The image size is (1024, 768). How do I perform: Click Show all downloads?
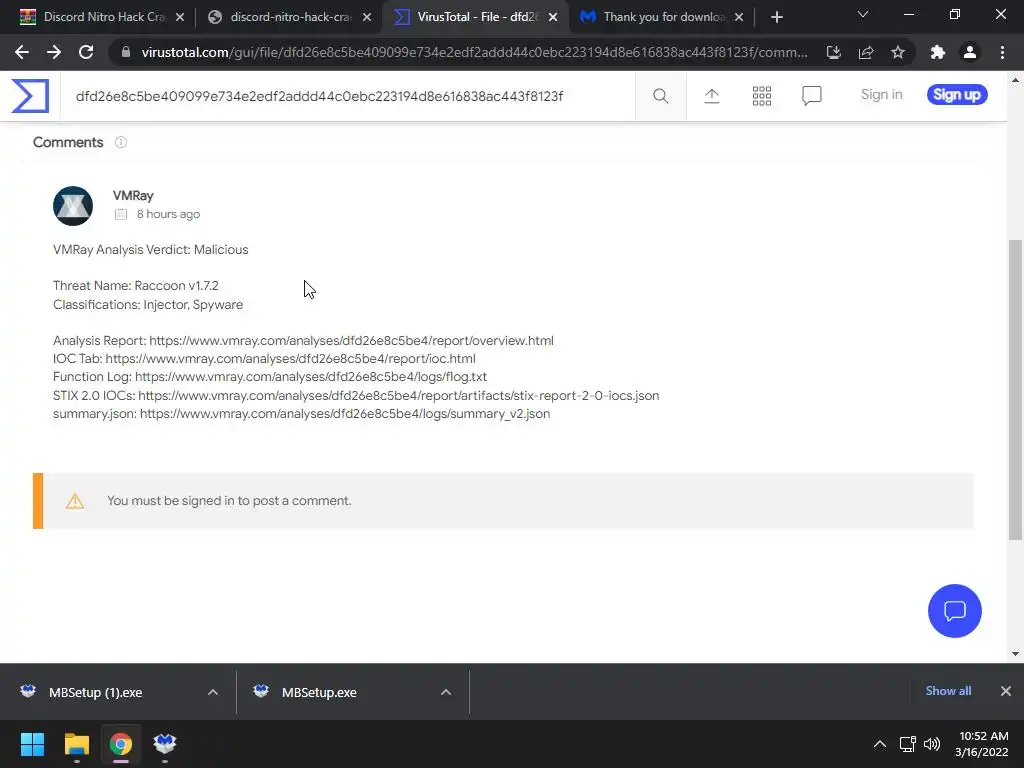click(948, 691)
